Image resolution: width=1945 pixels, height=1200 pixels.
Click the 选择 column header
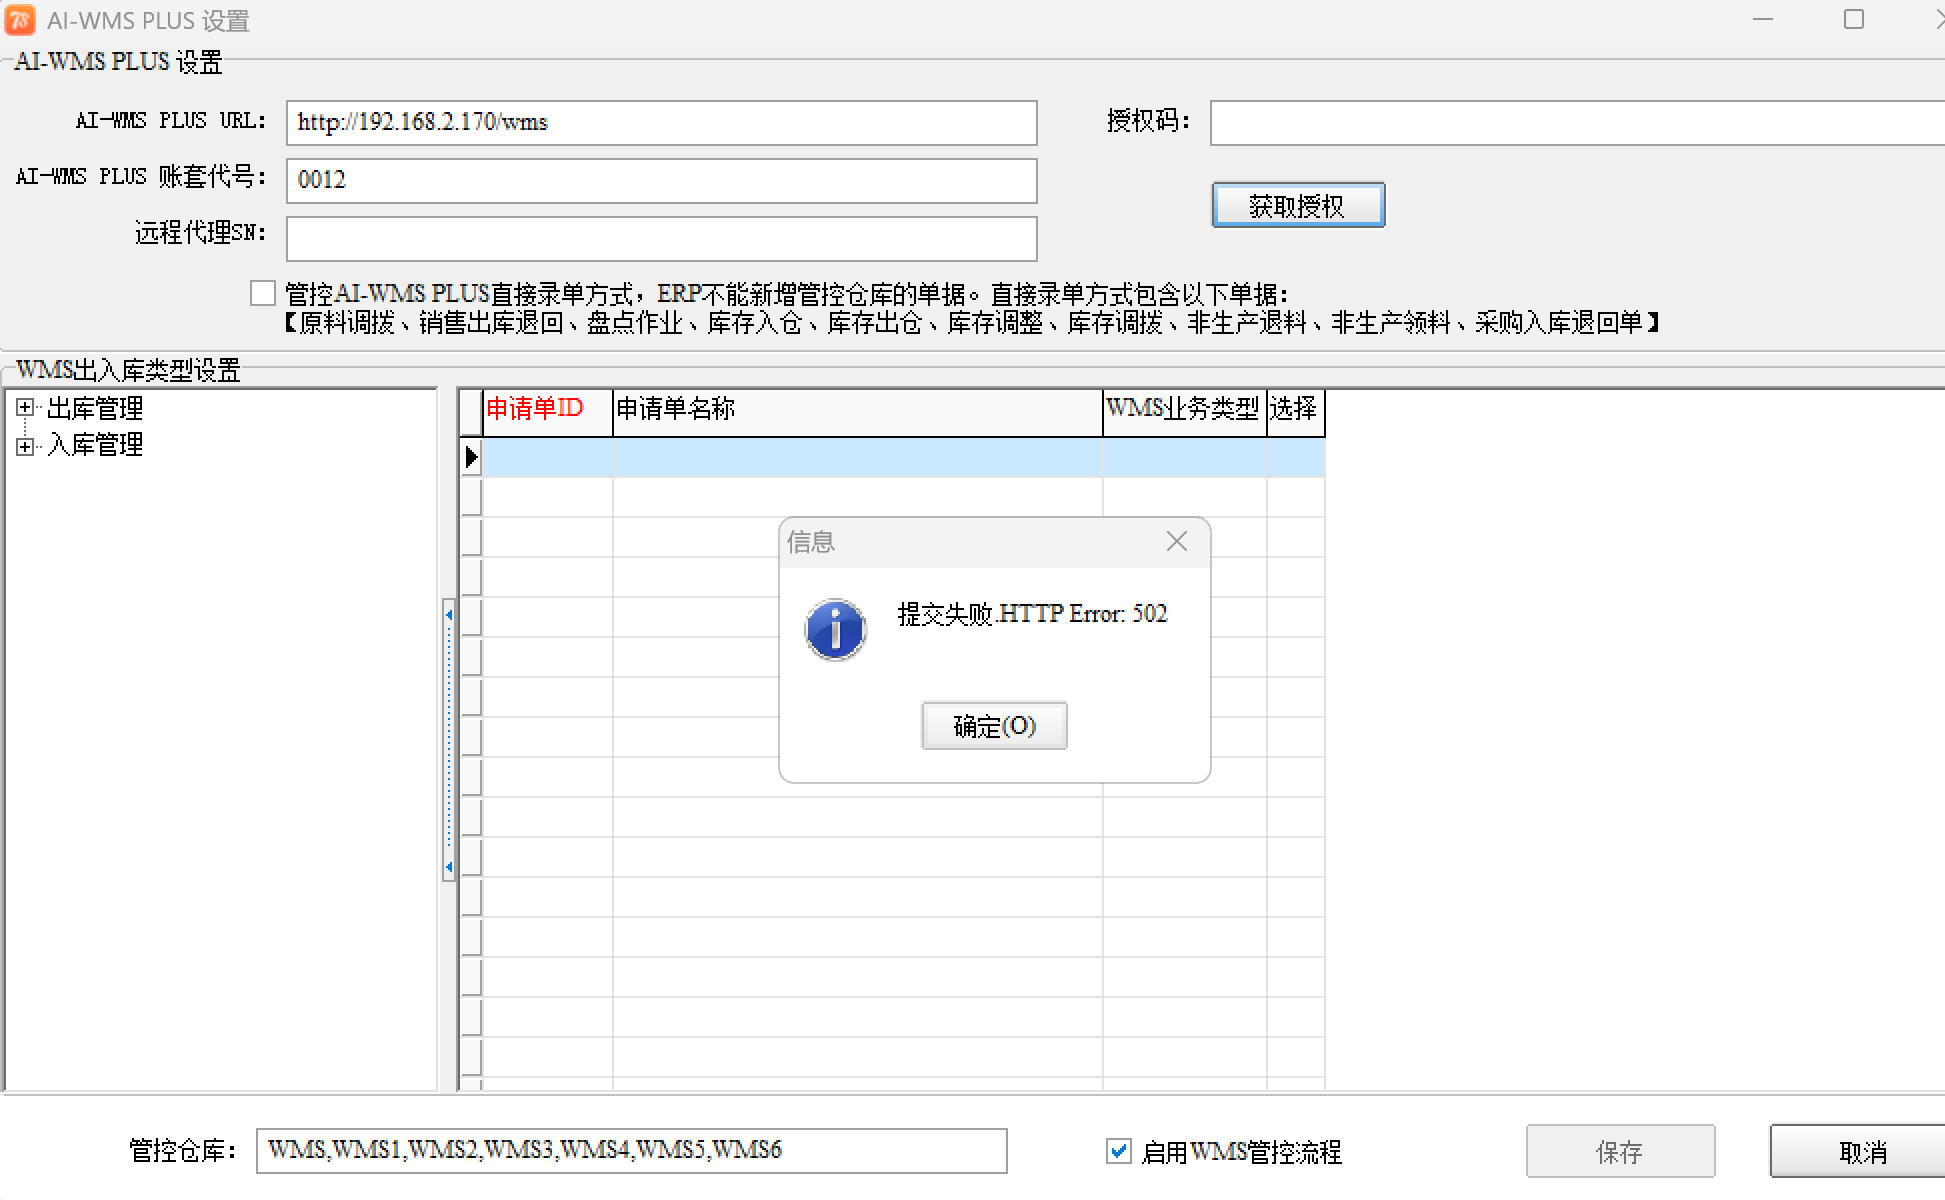1295,413
